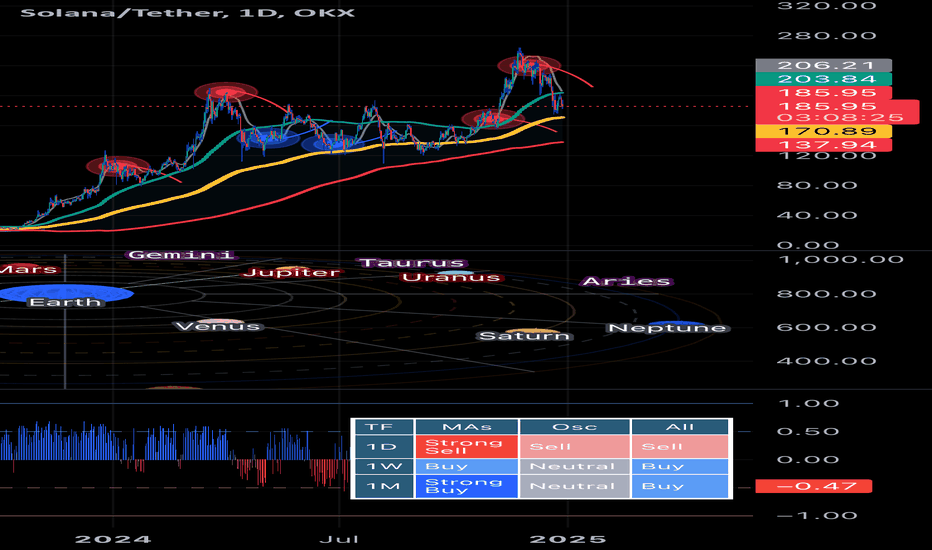Click the Osc column header

574,427
